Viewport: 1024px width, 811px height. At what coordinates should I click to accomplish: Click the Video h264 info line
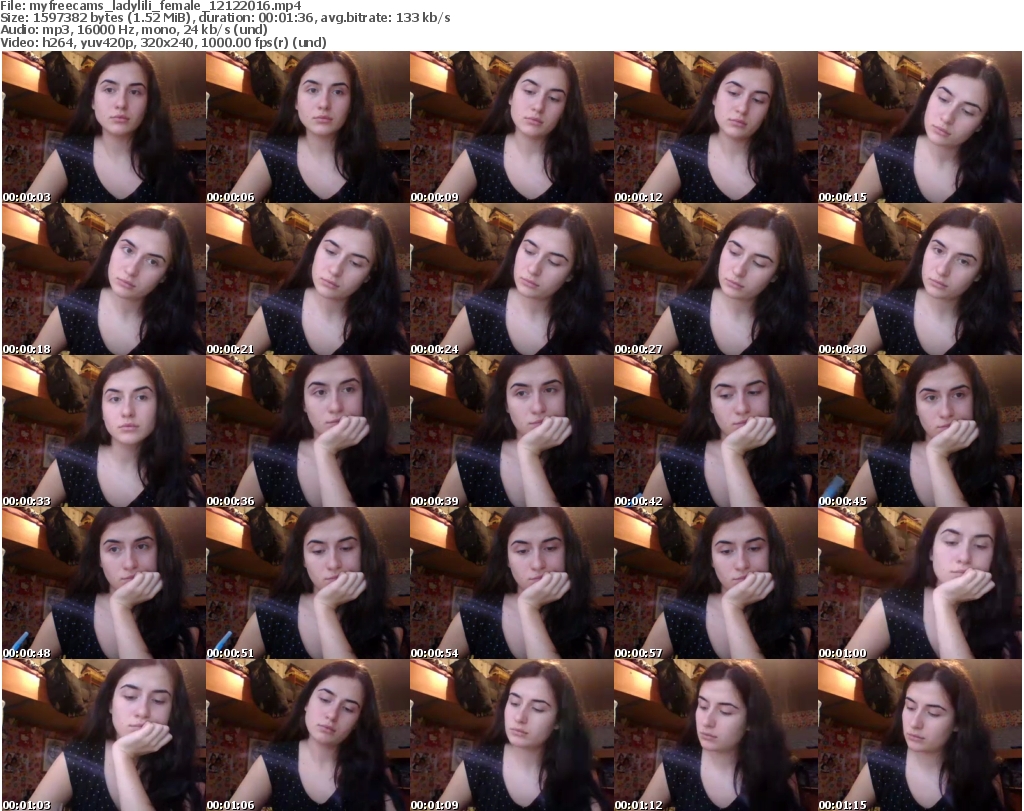point(163,42)
